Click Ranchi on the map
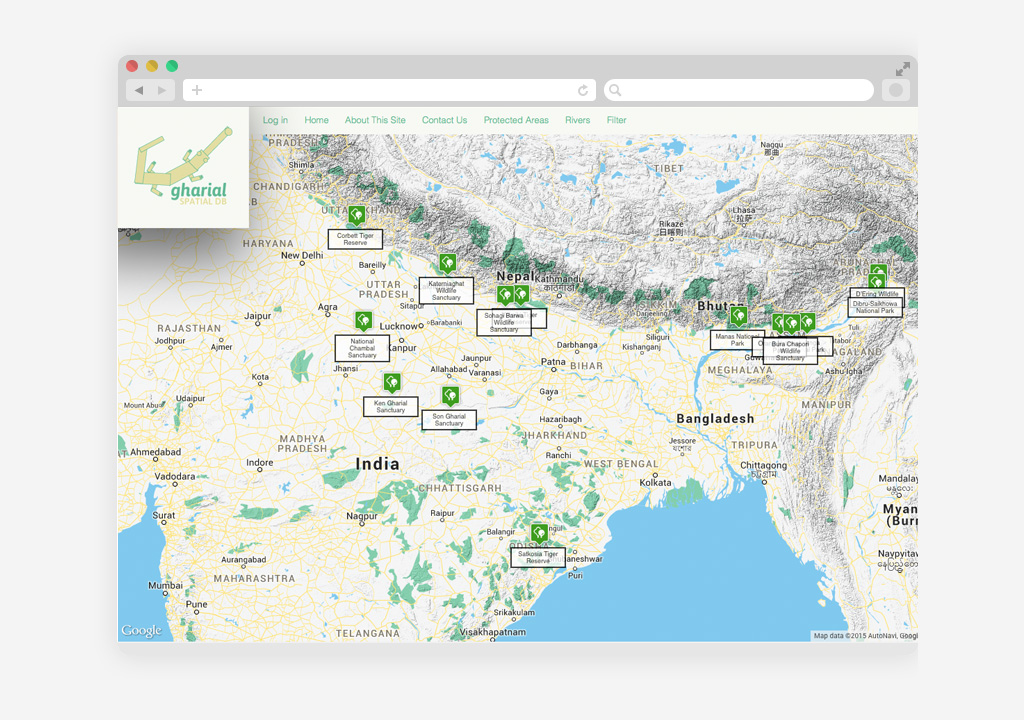 [x=558, y=455]
